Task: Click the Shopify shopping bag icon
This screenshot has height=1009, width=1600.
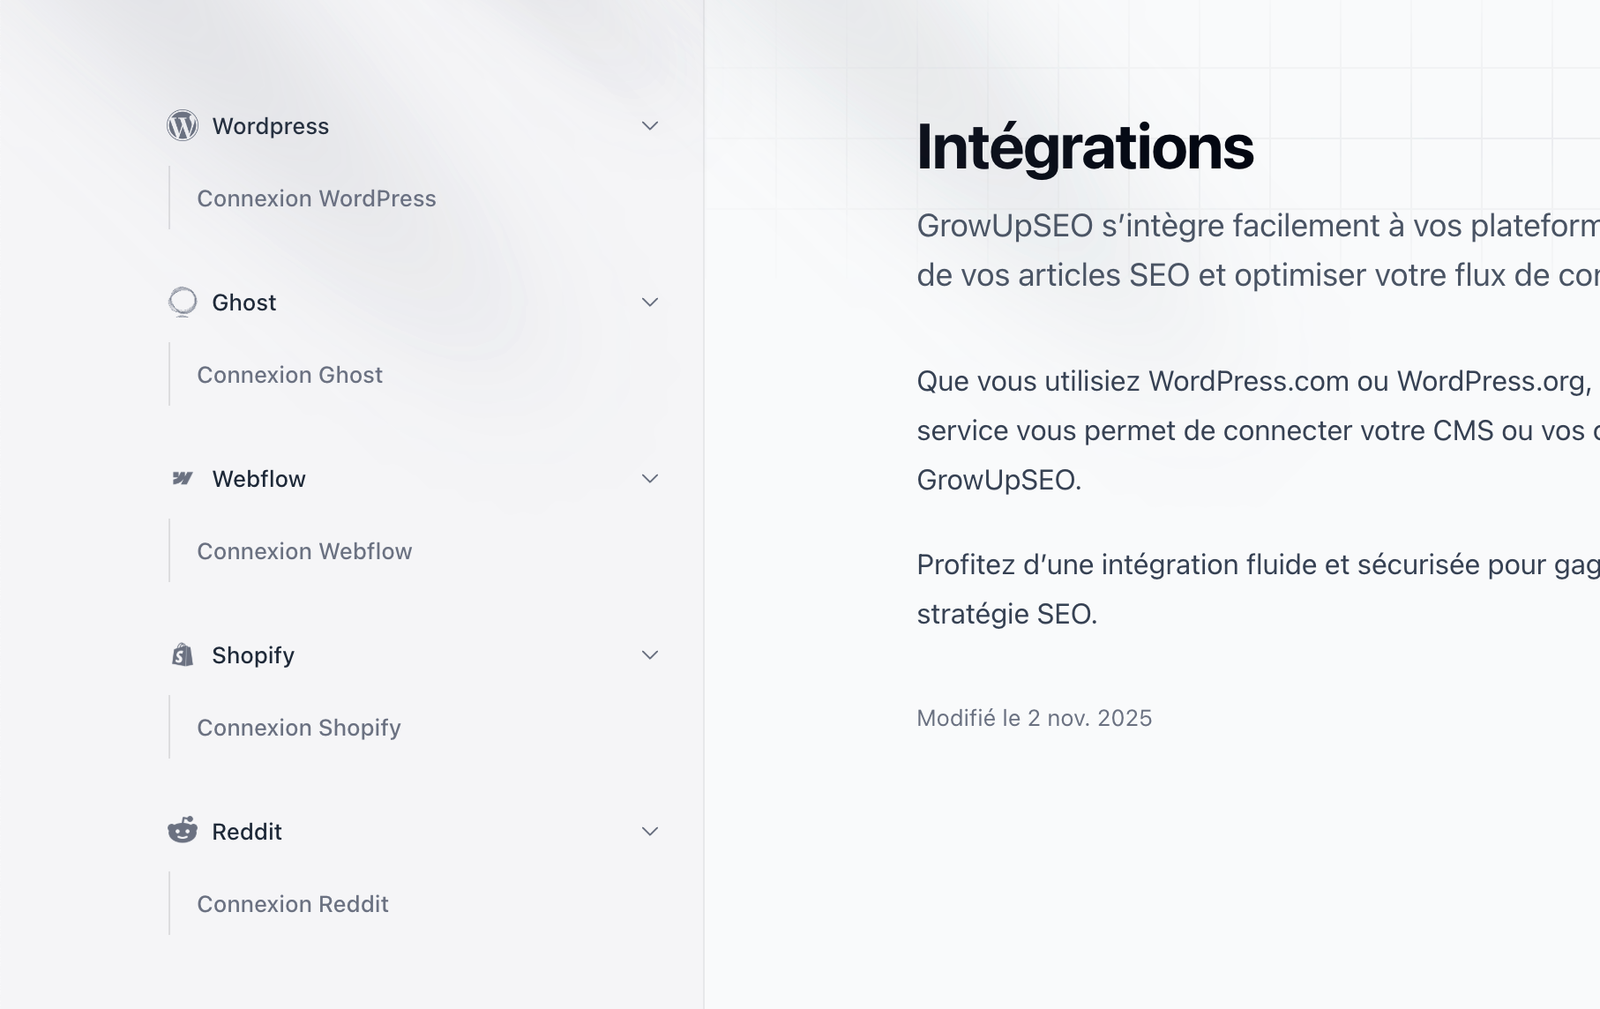Action: (183, 655)
